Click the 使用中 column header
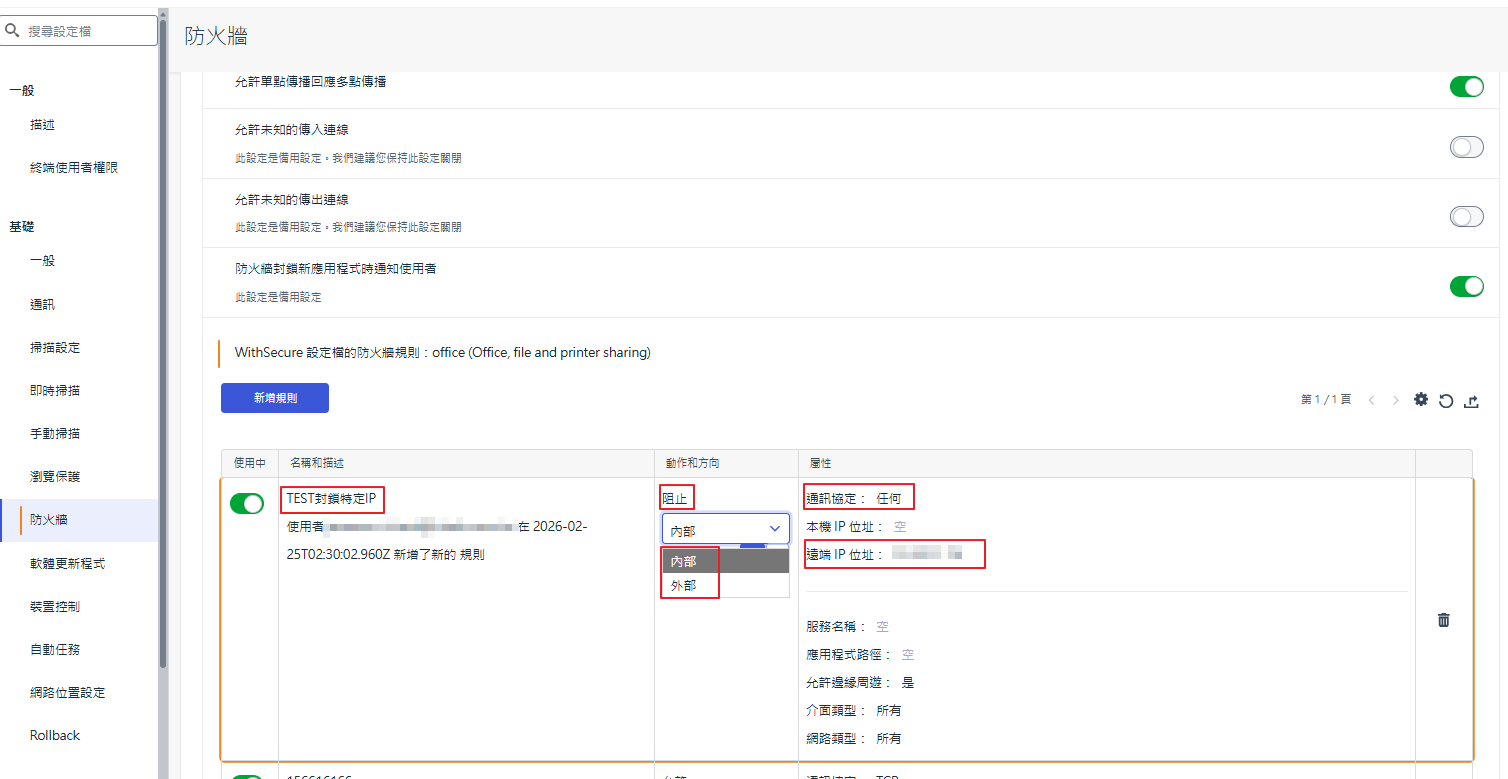Screen dimensions: 1508x779 pos(249,463)
